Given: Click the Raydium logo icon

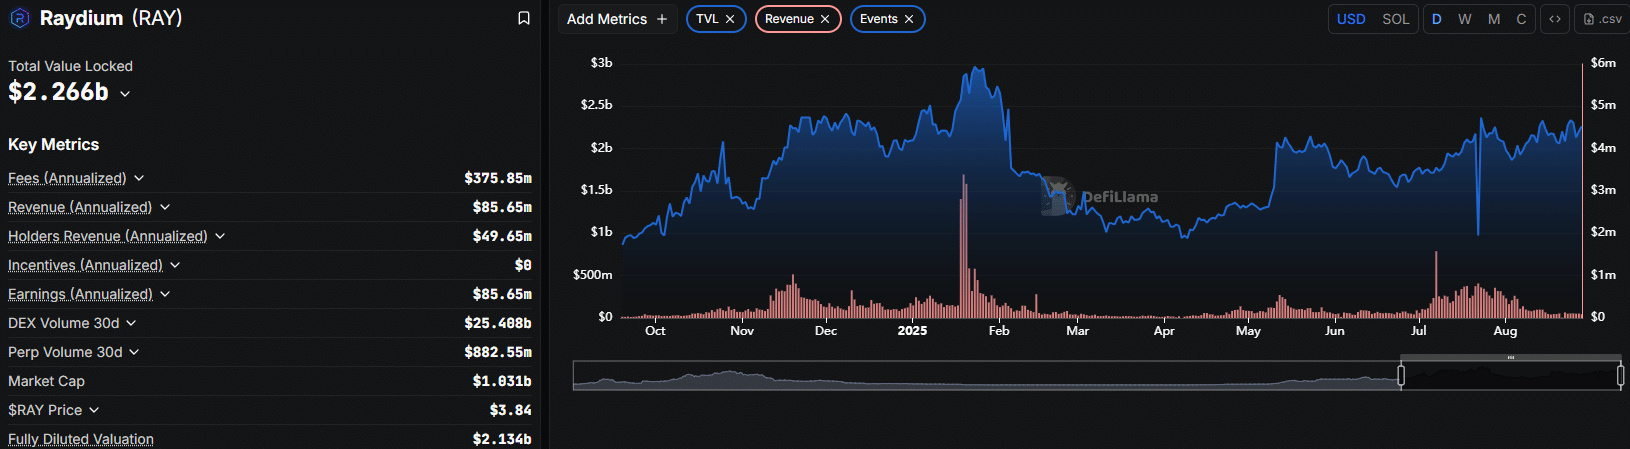Looking at the screenshot, I should tap(19, 18).
